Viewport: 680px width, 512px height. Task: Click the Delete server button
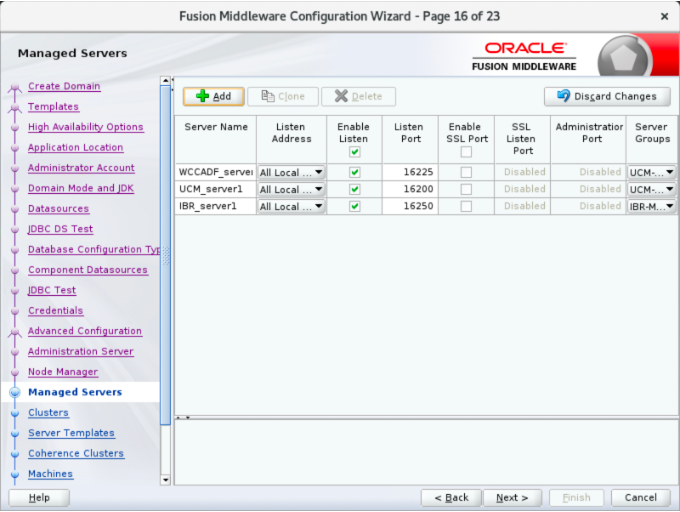[x=358, y=96]
